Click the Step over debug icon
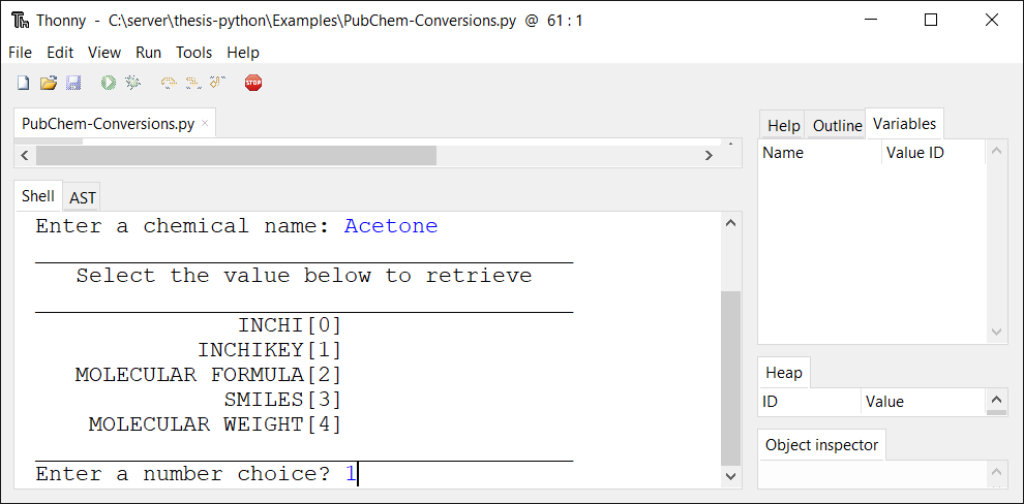Viewport: 1024px width, 504px height. tap(168, 83)
